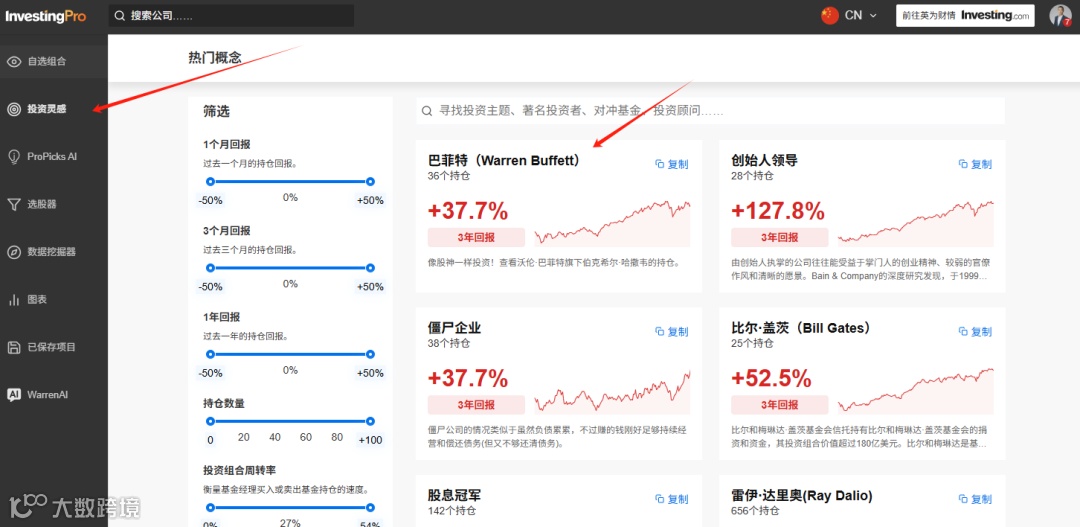Click the AI icon for WarrenAI
Viewport: 1080px width, 527px height.
14,395
